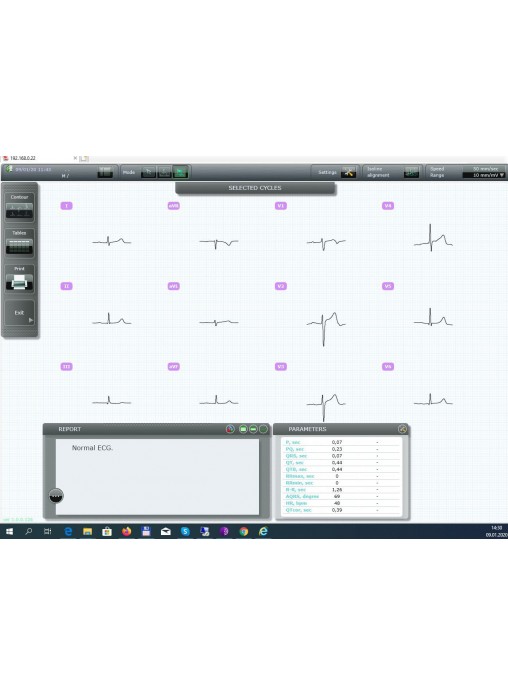508x696 pixels.
Task: Toggle the highlighted green Mode button
Action: click(180, 172)
